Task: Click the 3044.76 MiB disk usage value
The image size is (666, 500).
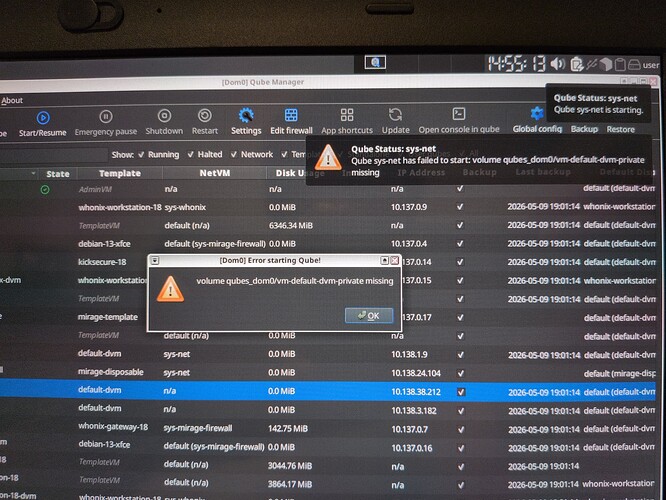Action: click(x=290, y=466)
